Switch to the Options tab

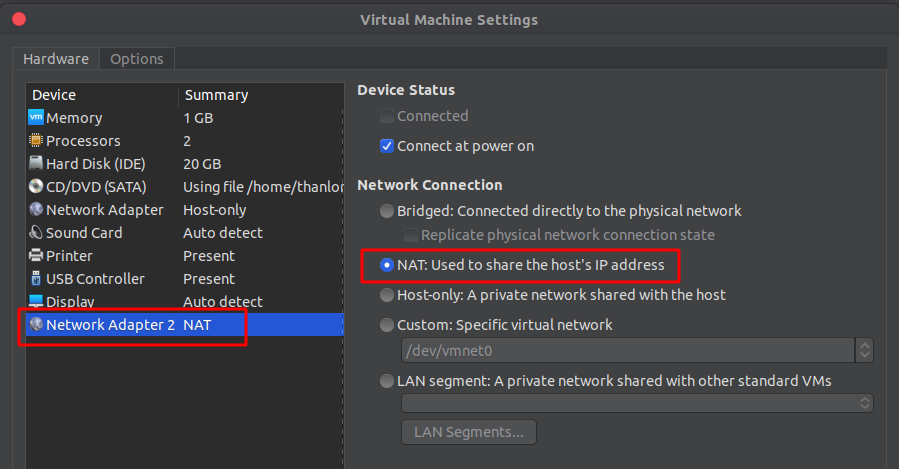137,59
